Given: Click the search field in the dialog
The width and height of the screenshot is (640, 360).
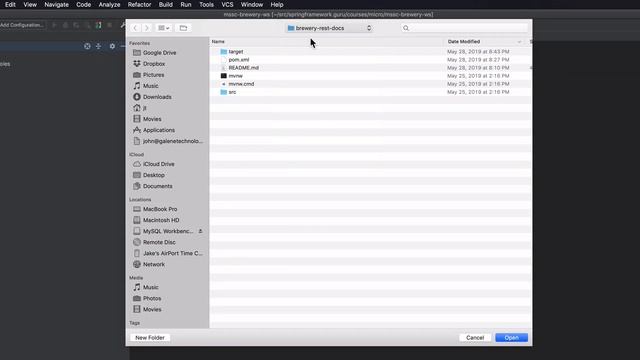Looking at the screenshot, I should tap(464, 28).
